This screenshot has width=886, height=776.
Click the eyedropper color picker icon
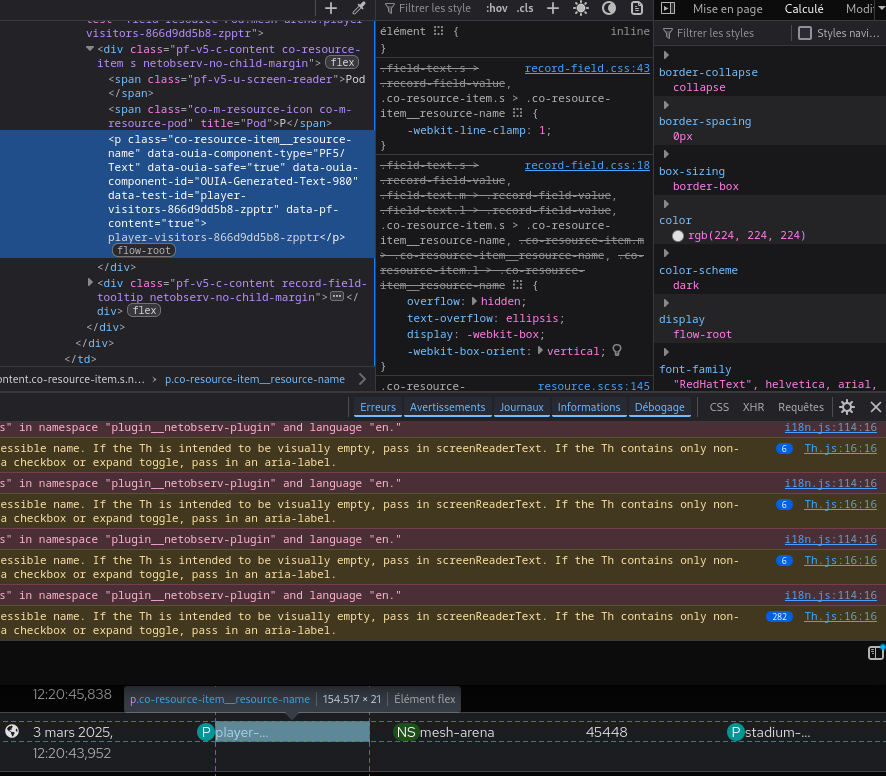tap(359, 8)
